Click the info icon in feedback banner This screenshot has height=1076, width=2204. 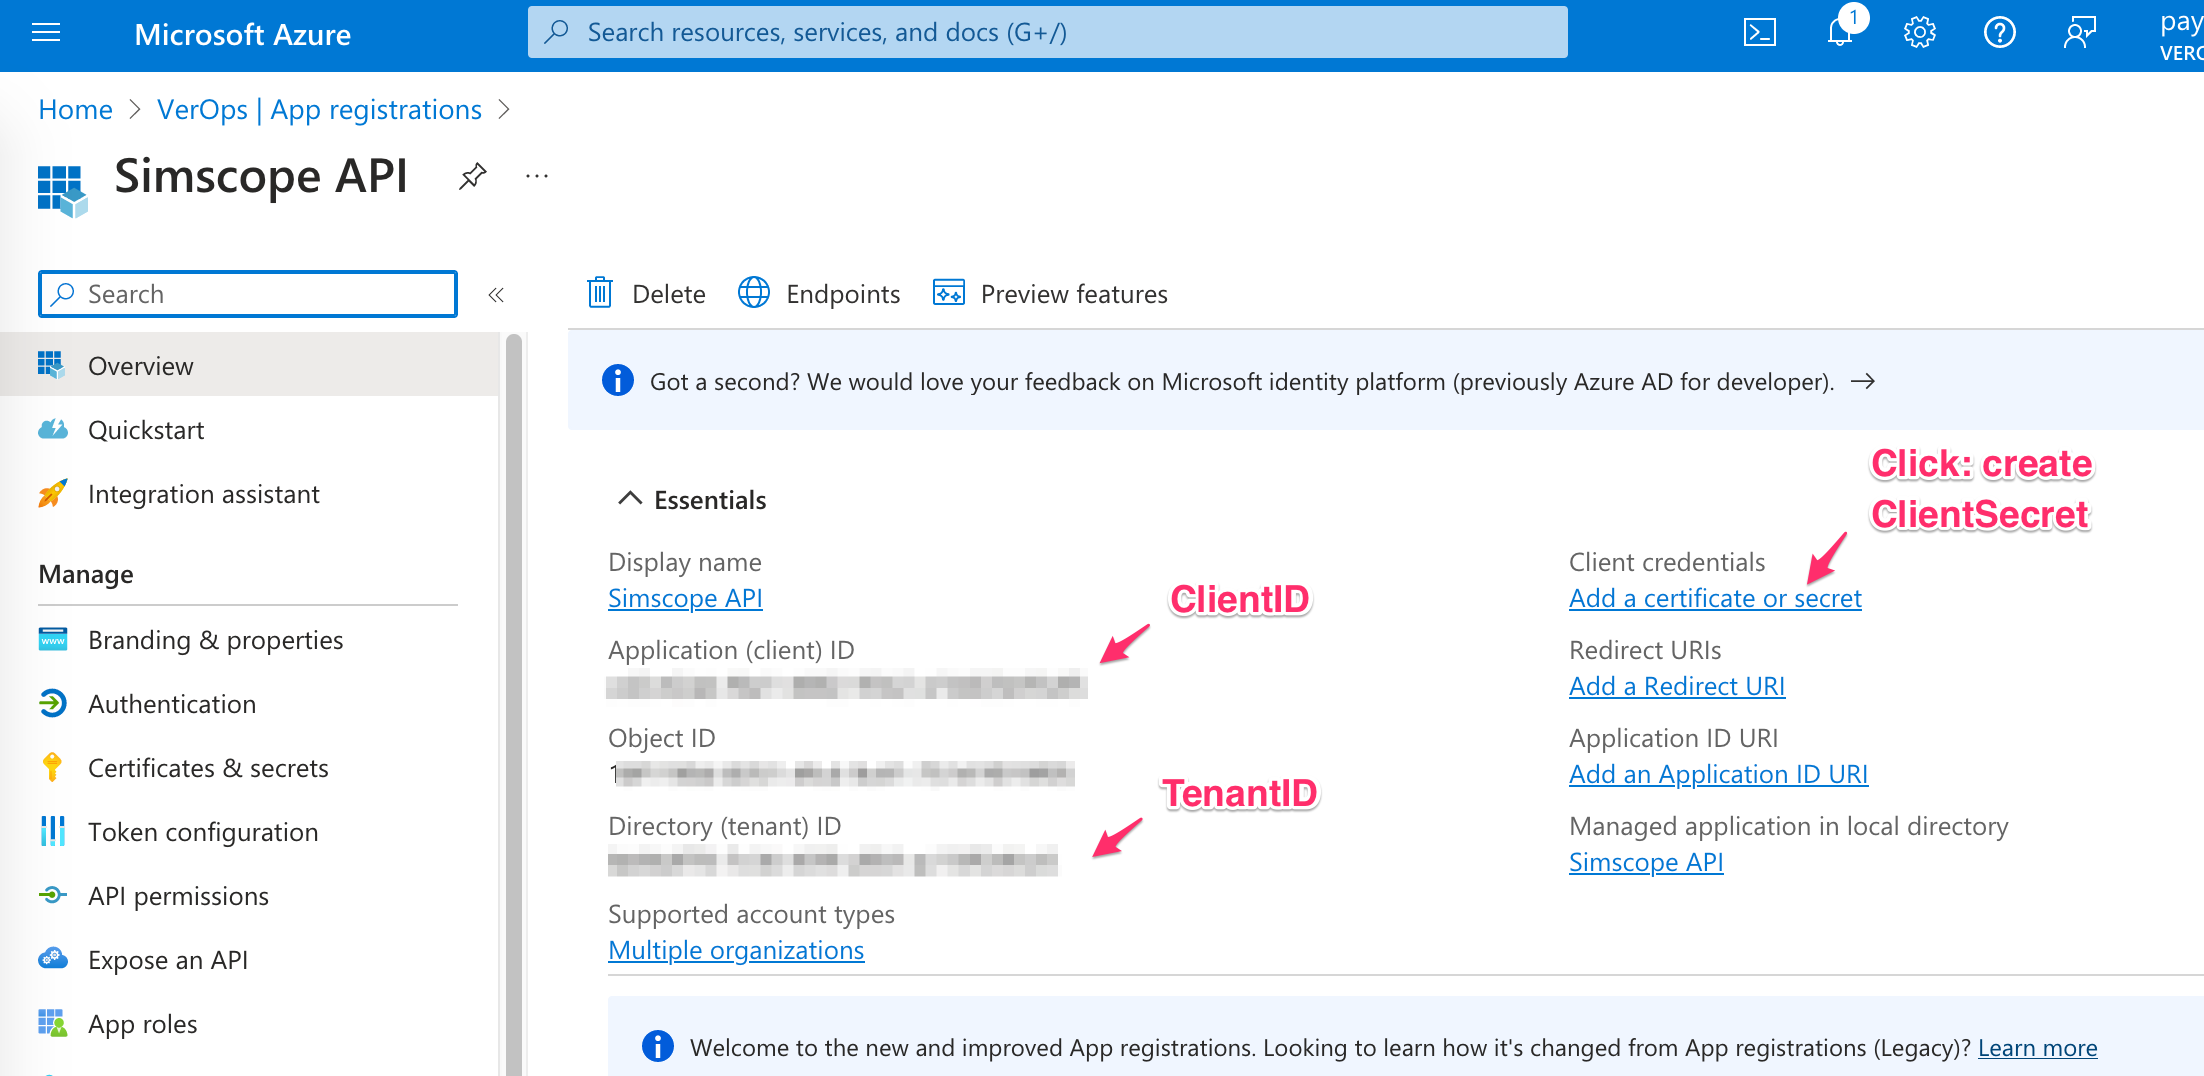tap(618, 381)
